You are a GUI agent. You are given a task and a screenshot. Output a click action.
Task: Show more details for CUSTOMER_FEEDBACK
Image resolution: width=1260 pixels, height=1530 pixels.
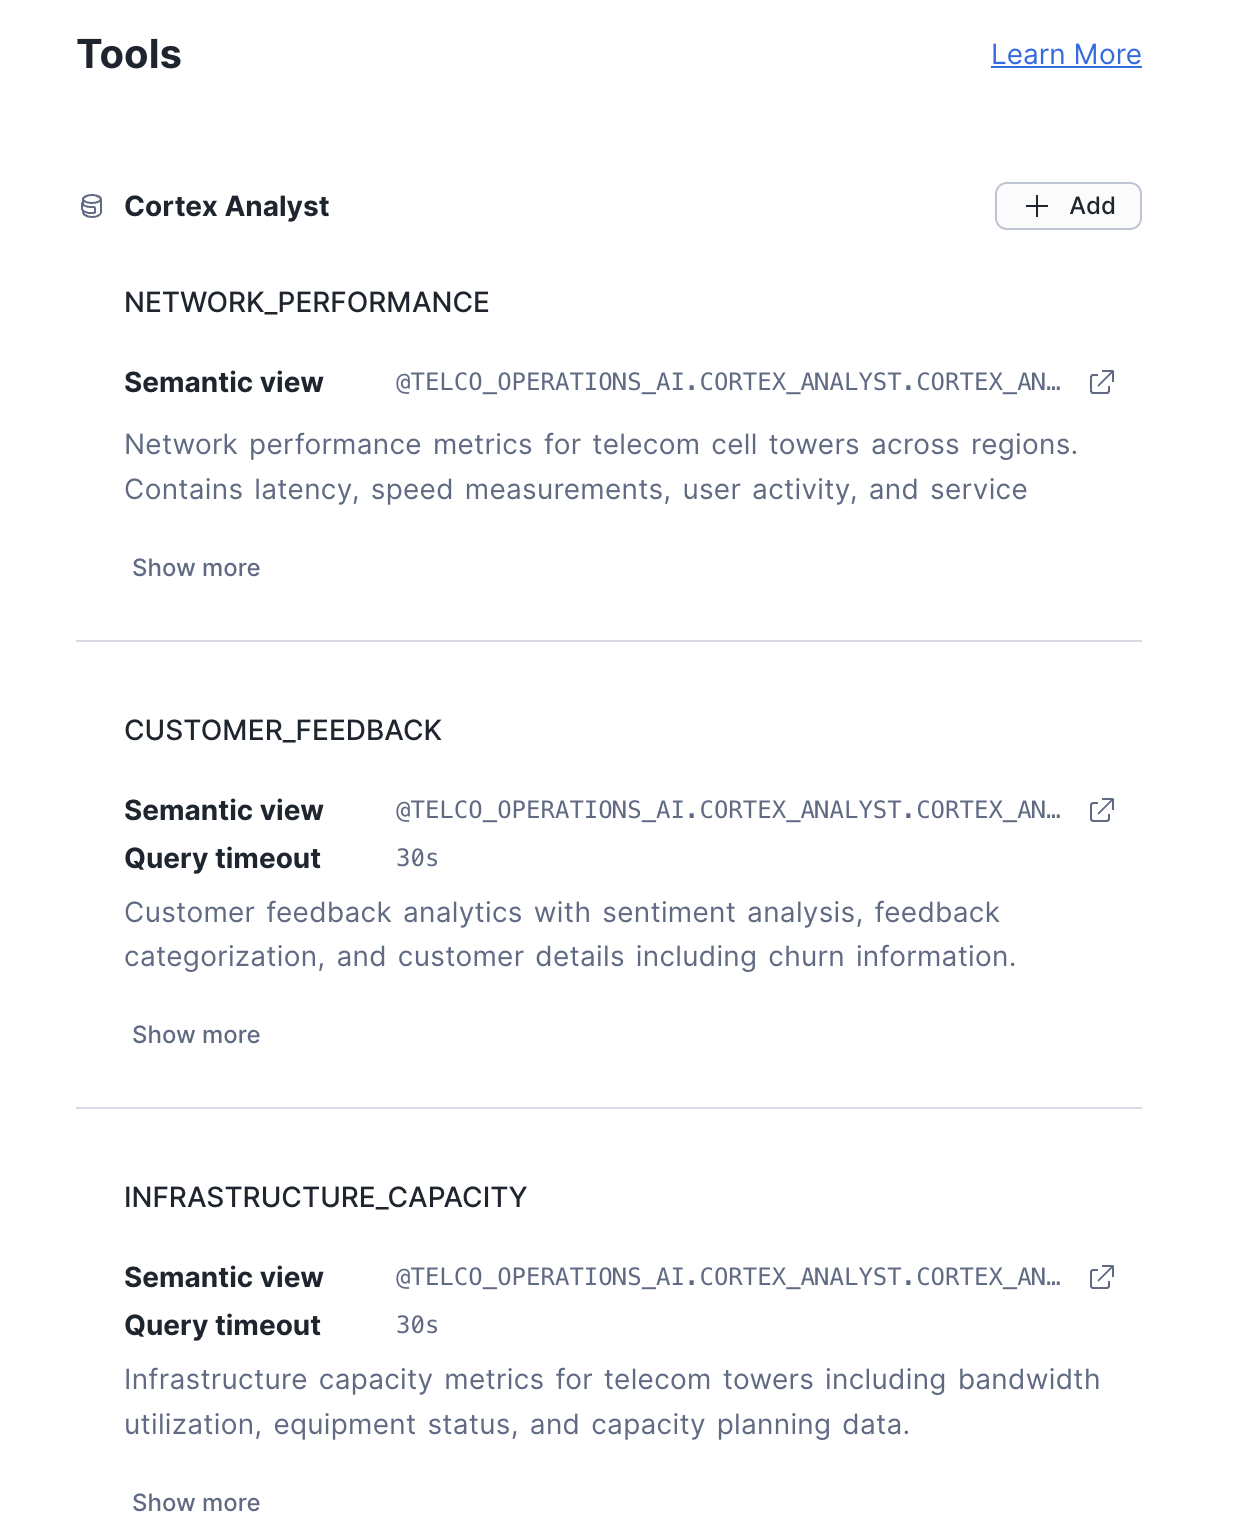(196, 1034)
